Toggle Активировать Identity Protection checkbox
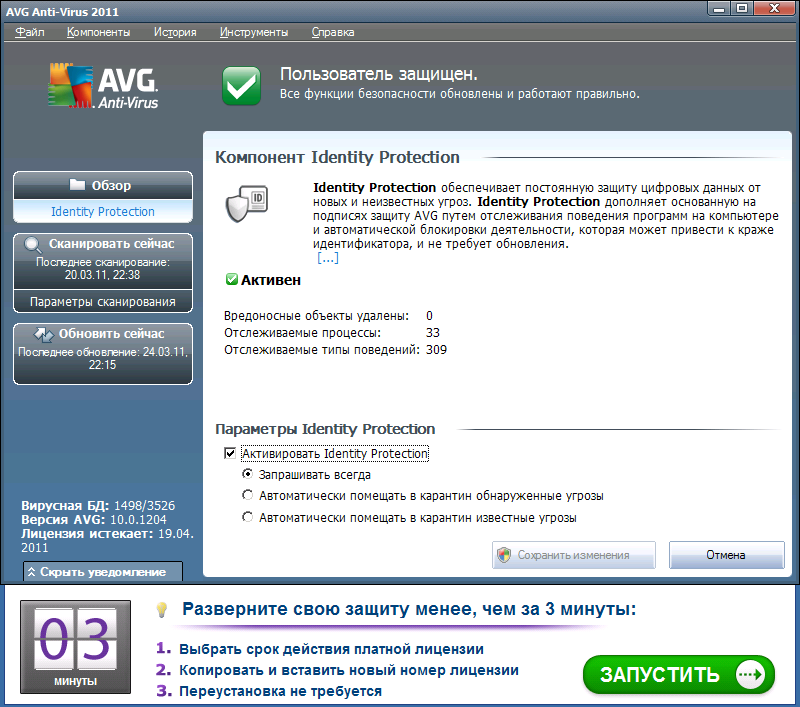The image size is (800, 707). click(x=230, y=453)
